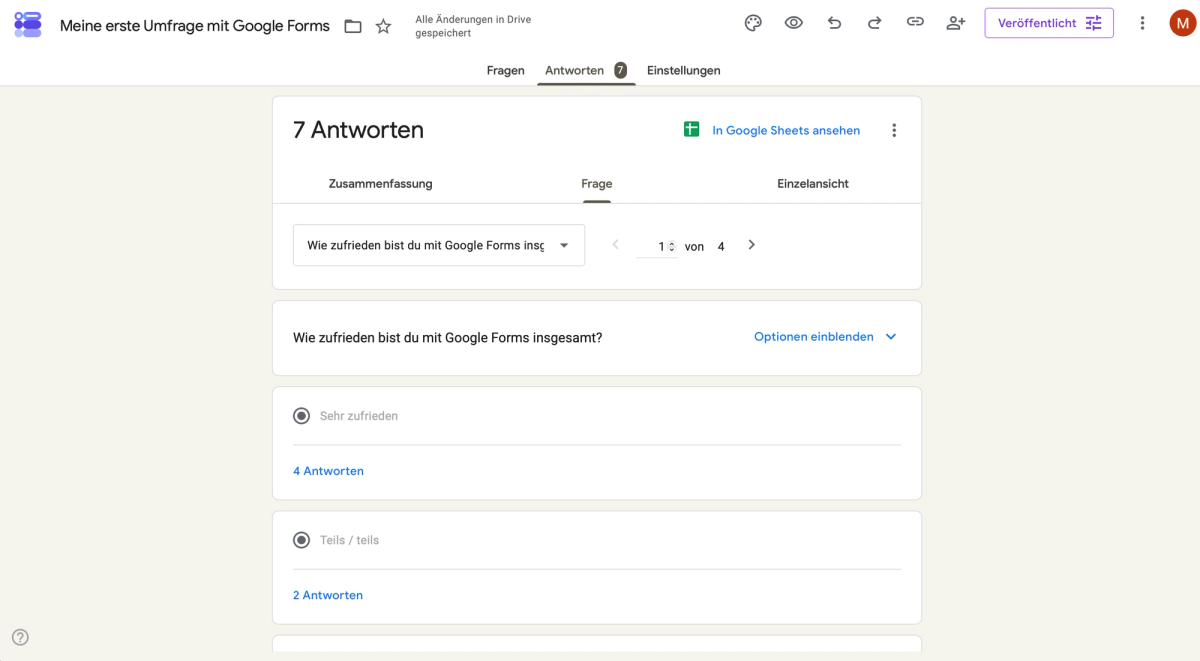Open the theme customization palette

[x=754, y=23]
